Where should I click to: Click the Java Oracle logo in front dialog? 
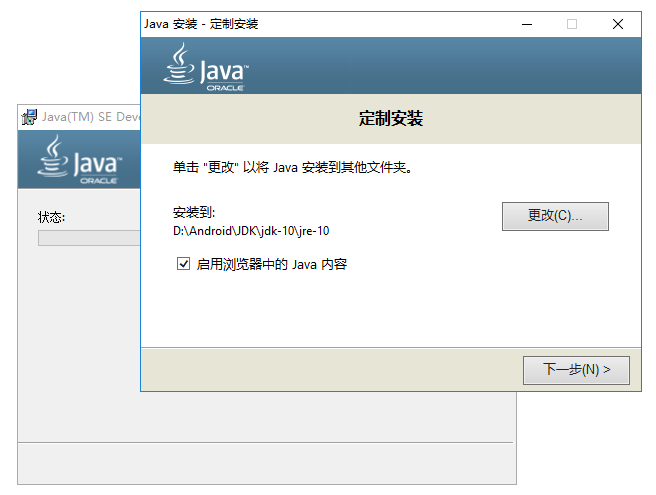point(206,67)
